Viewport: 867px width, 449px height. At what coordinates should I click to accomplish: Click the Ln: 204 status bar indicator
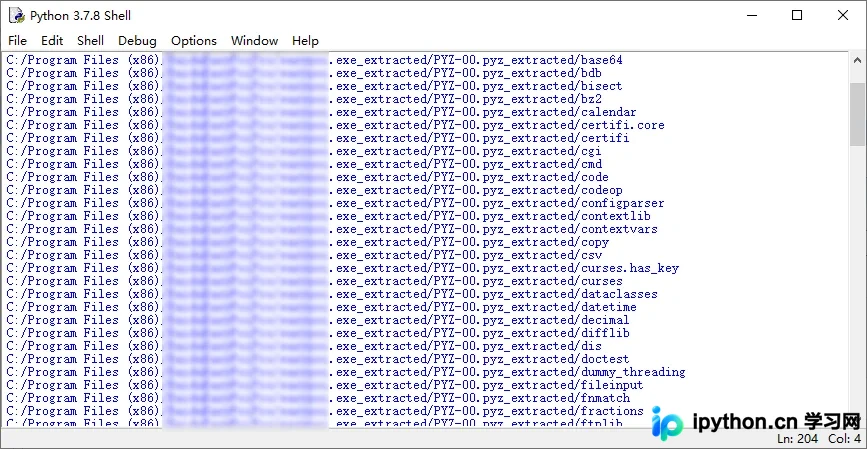click(798, 438)
